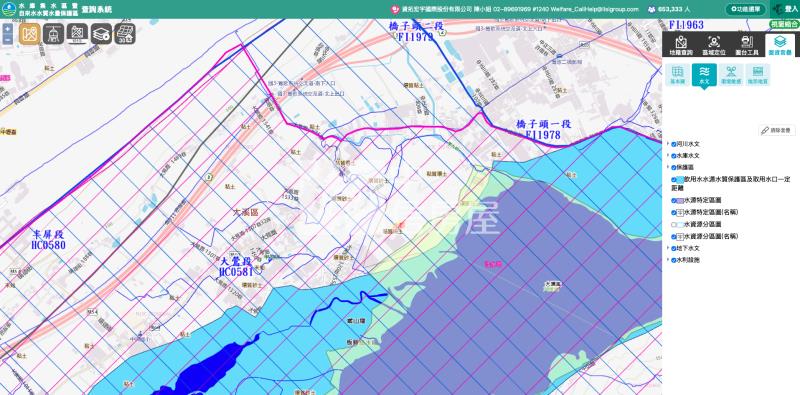Select the fourth geology layer category icon

point(758,75)
